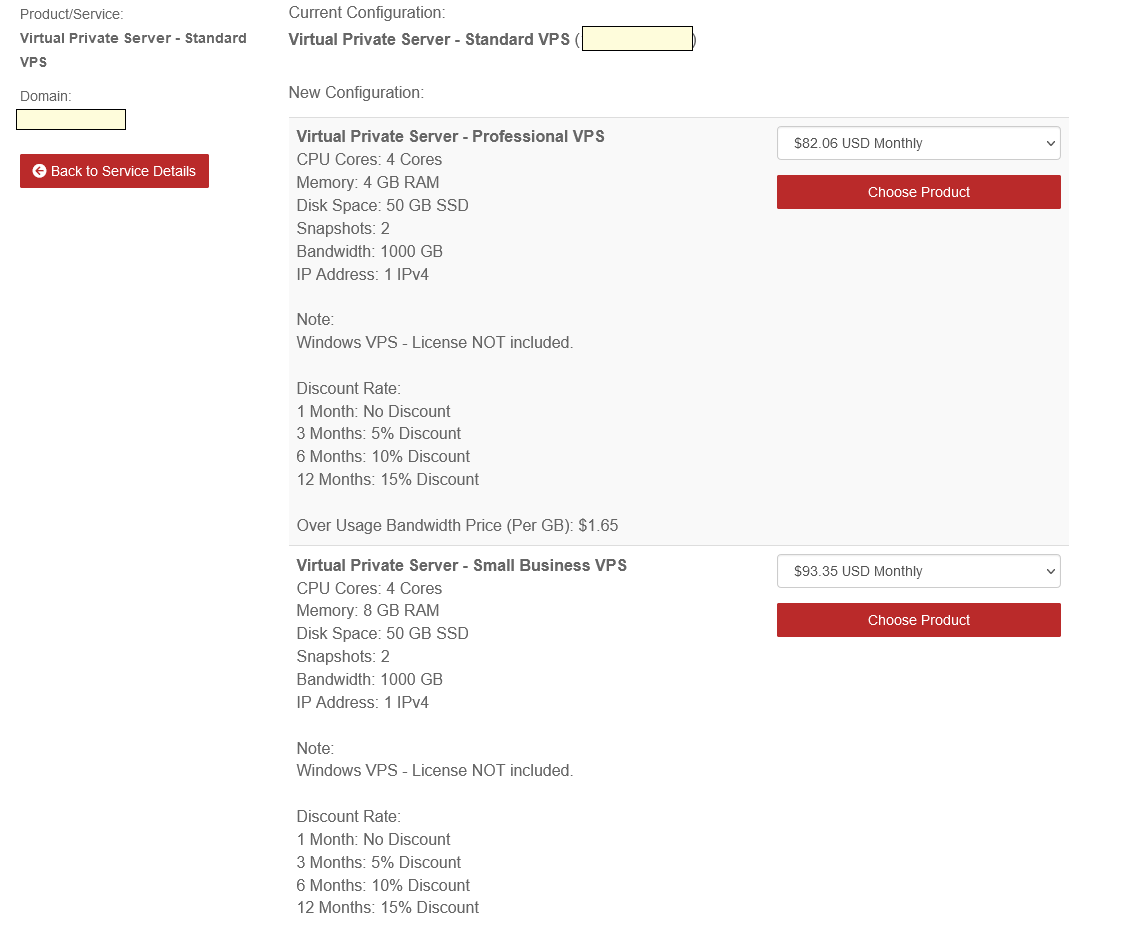
Task: Choose Product for Small Business VPS
Action: (x=918, y=620)
